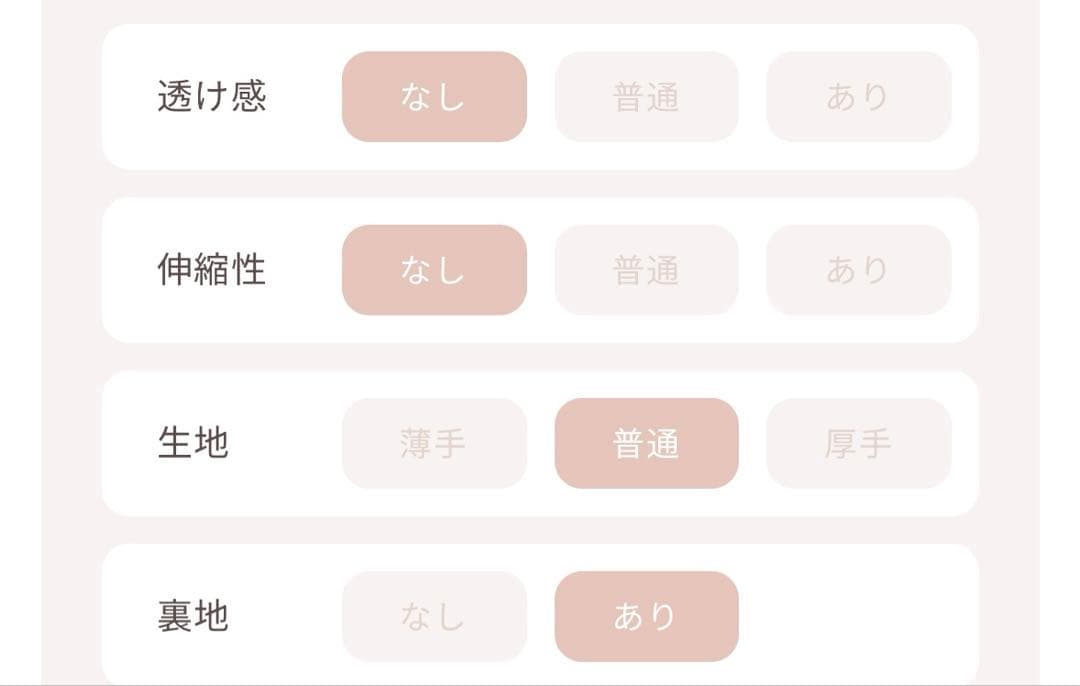Enable あり for 伸縮性 stretchiness
1080x686 pixels.
pyautogui.click(x=859, y=270)
